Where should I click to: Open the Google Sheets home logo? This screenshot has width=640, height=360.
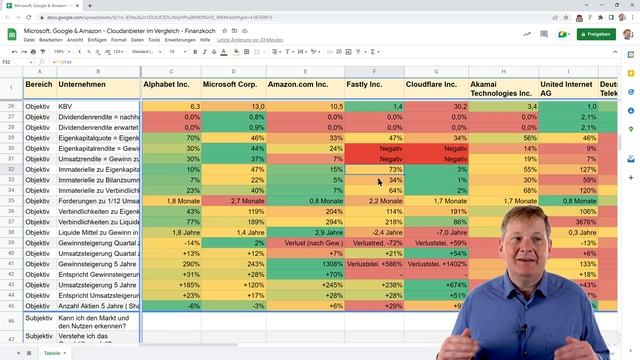tap(12, 34)
